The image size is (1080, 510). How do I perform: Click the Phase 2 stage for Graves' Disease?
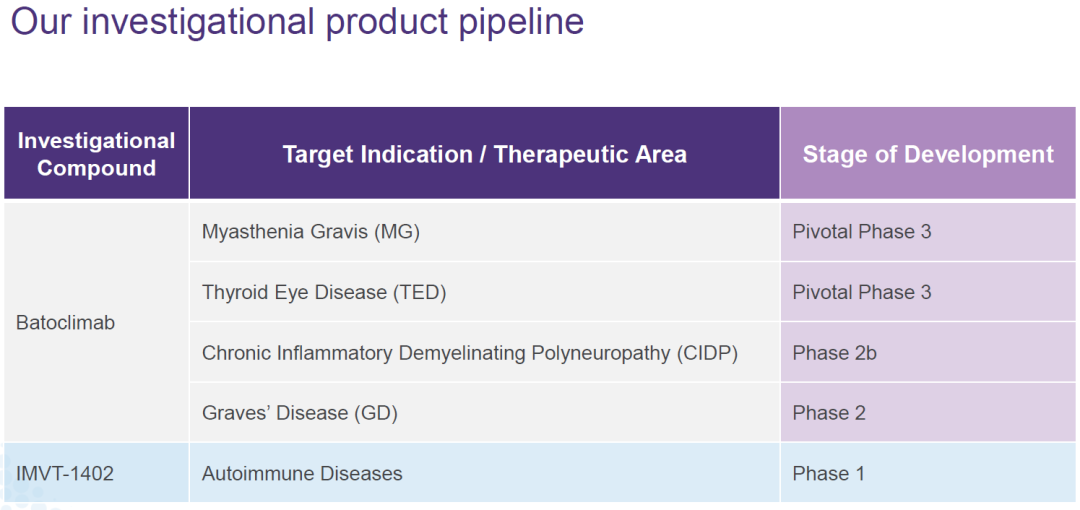(x=829, y=413)
